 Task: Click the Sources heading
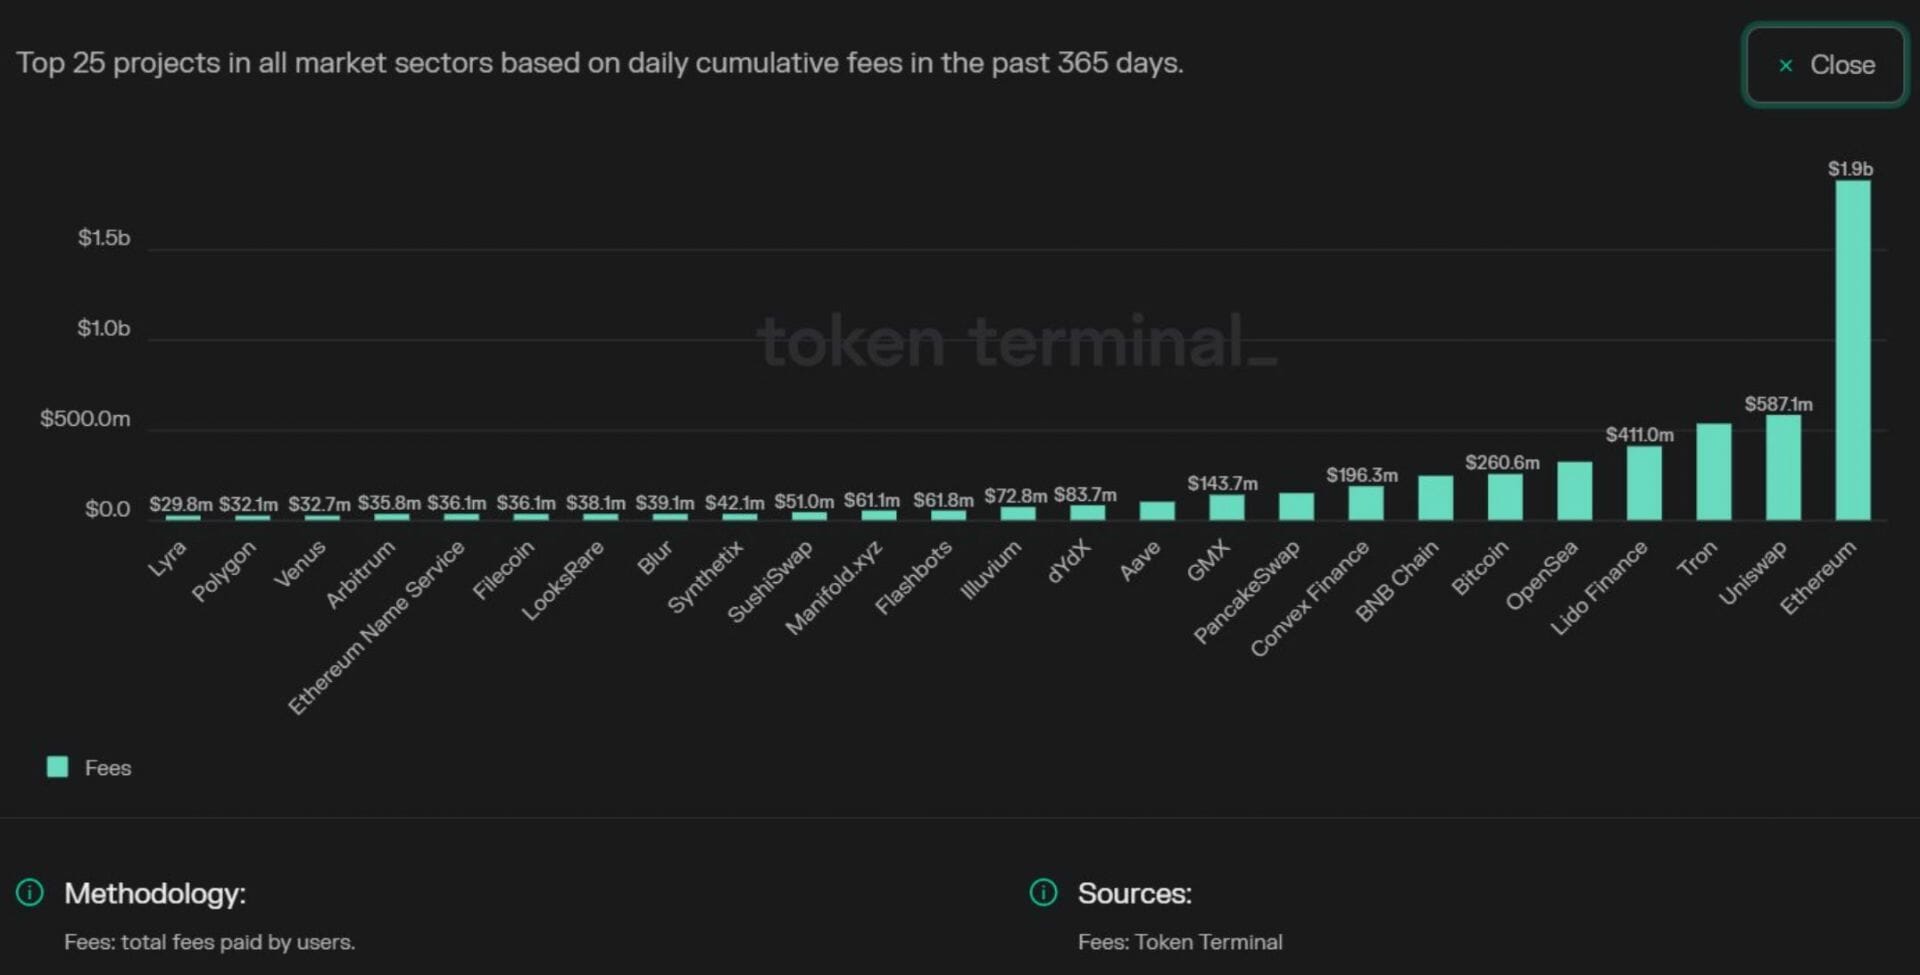(1134, 893)
